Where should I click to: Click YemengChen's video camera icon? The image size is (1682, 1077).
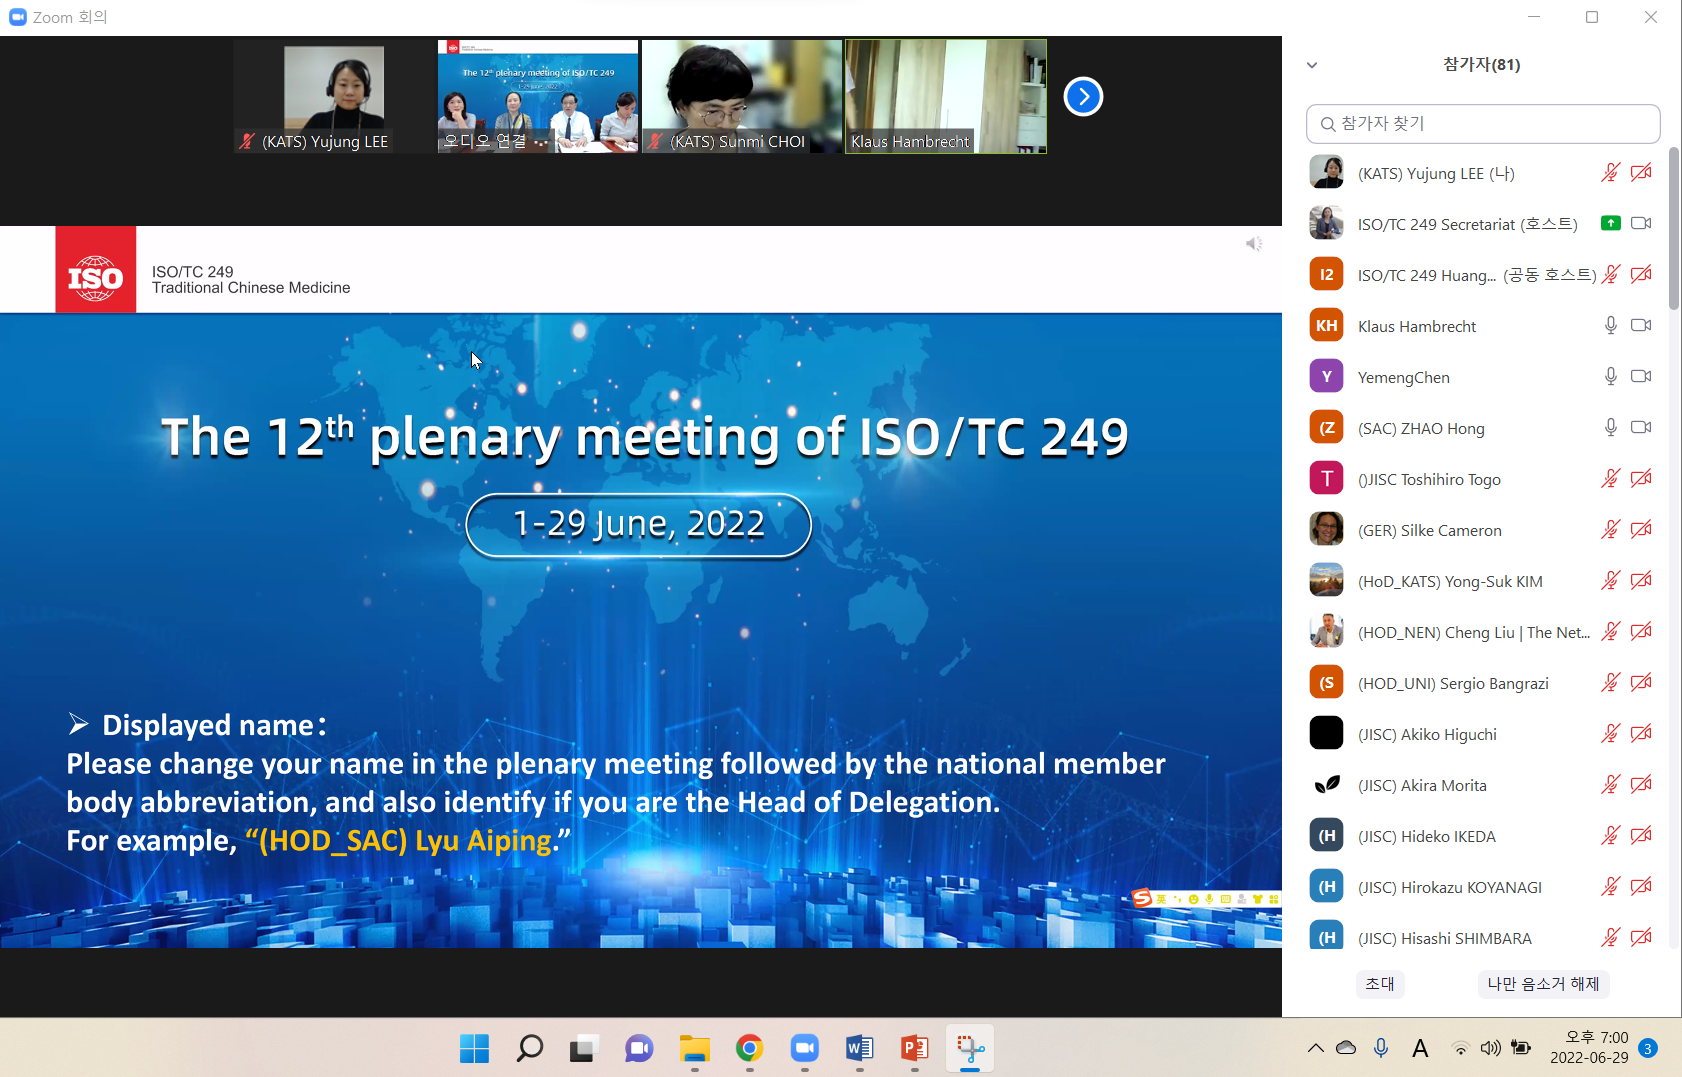1641,377
